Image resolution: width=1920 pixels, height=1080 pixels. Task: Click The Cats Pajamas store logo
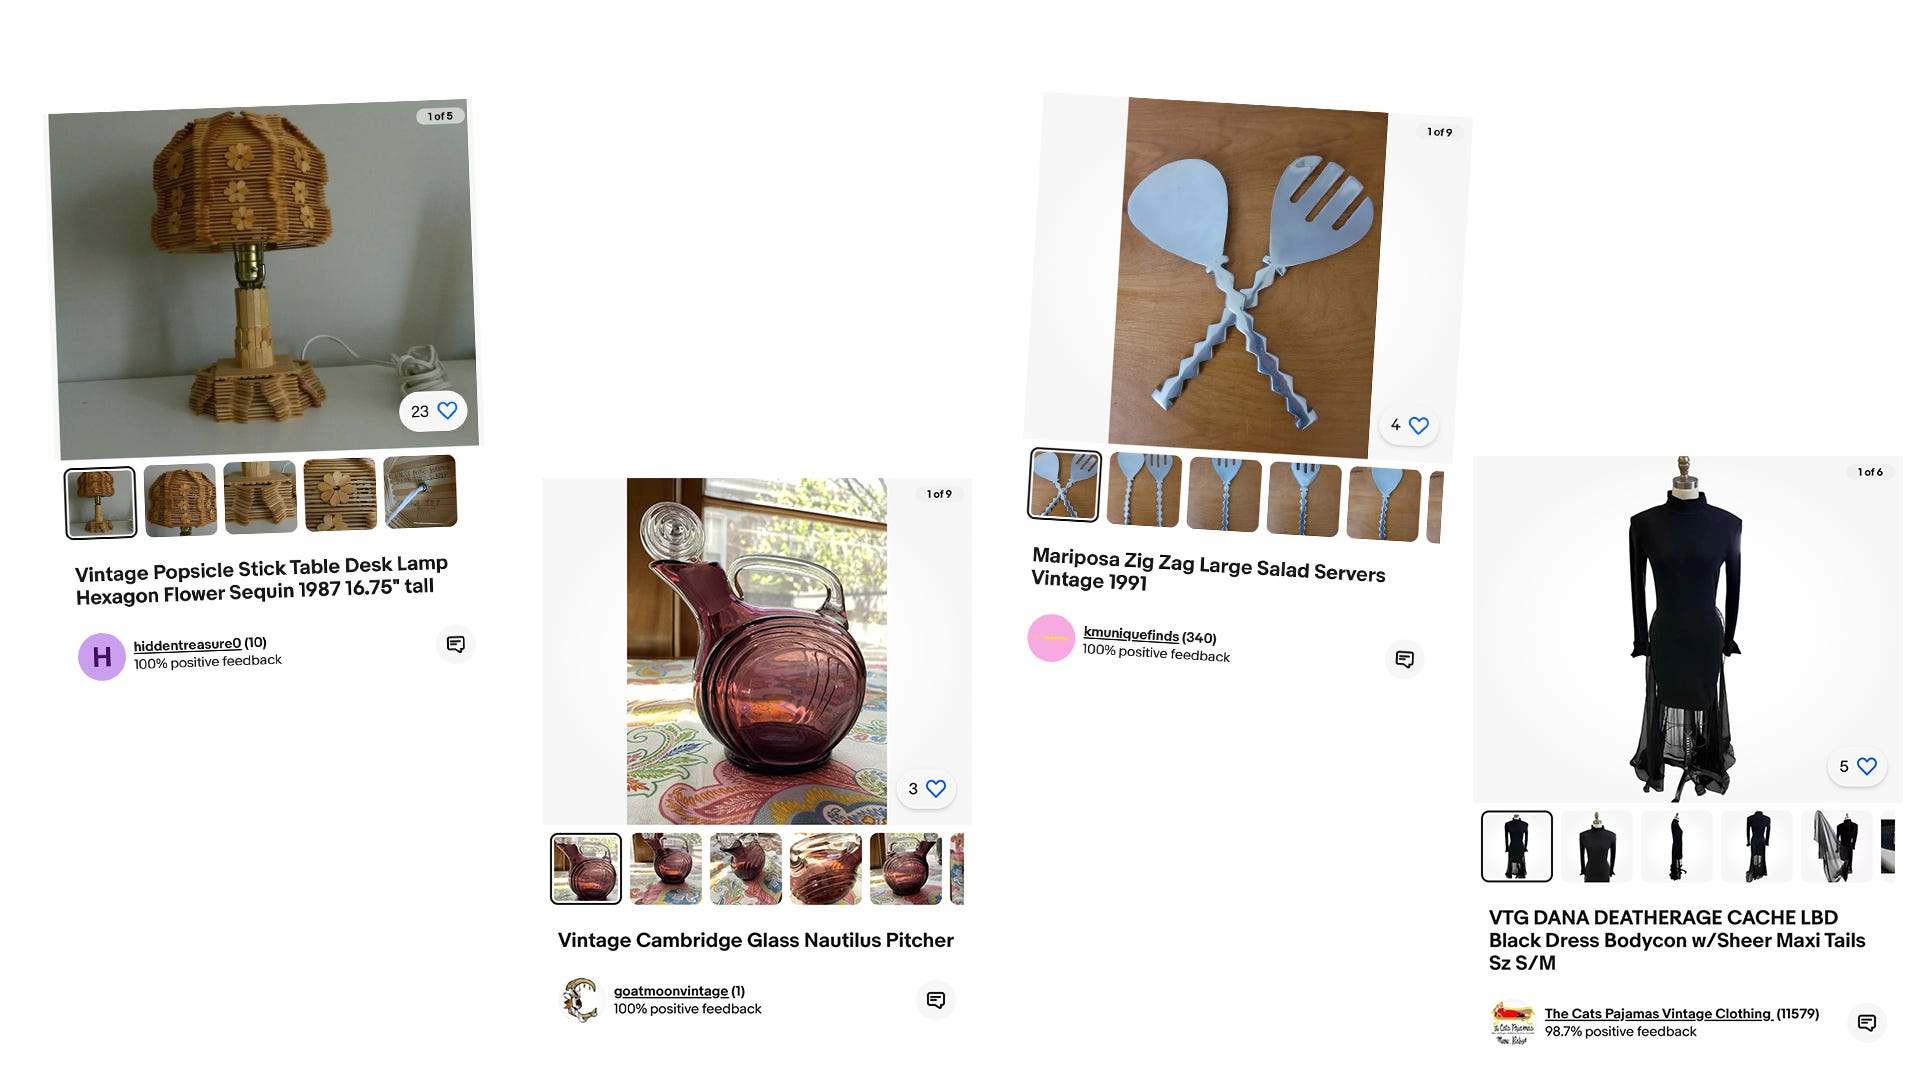[x=1512, y=1022]
